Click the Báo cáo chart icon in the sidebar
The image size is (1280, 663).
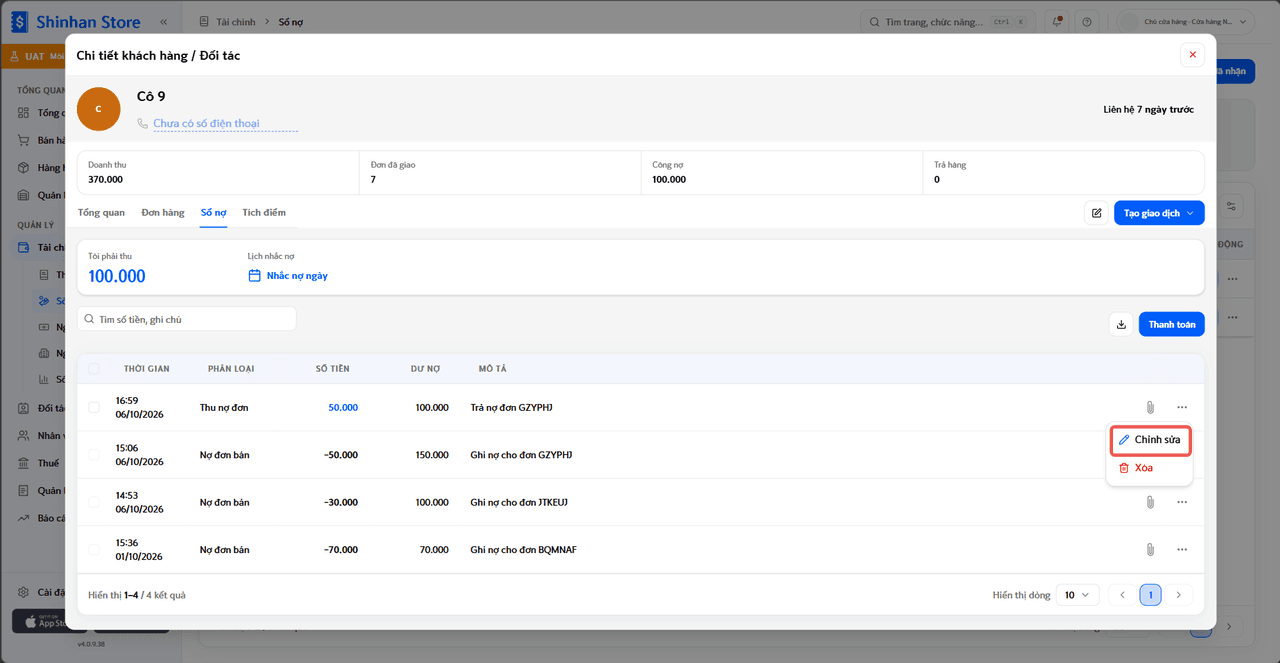tap(23, 518)
